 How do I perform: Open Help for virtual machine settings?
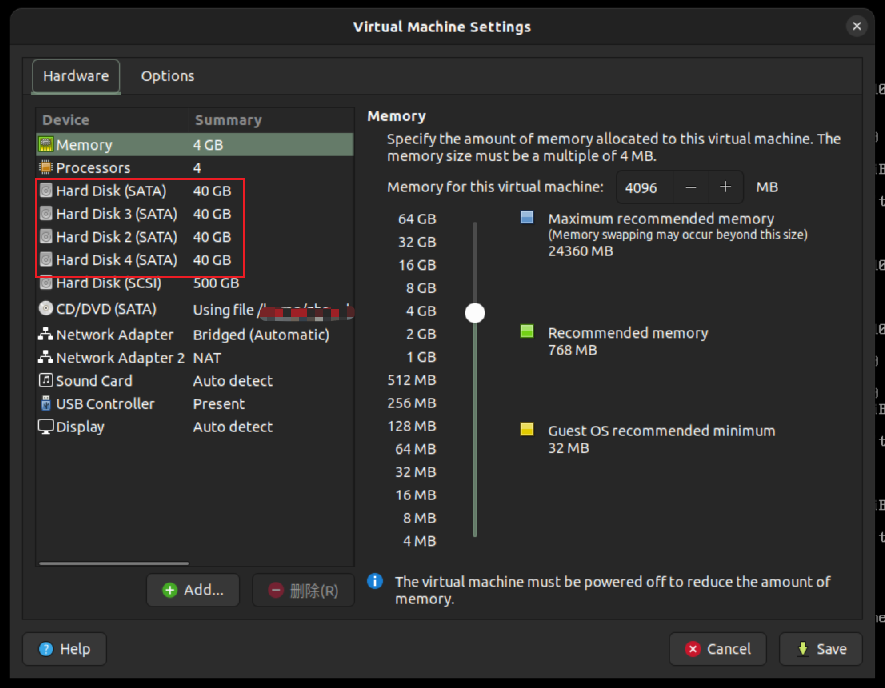(x=64, y=649)
